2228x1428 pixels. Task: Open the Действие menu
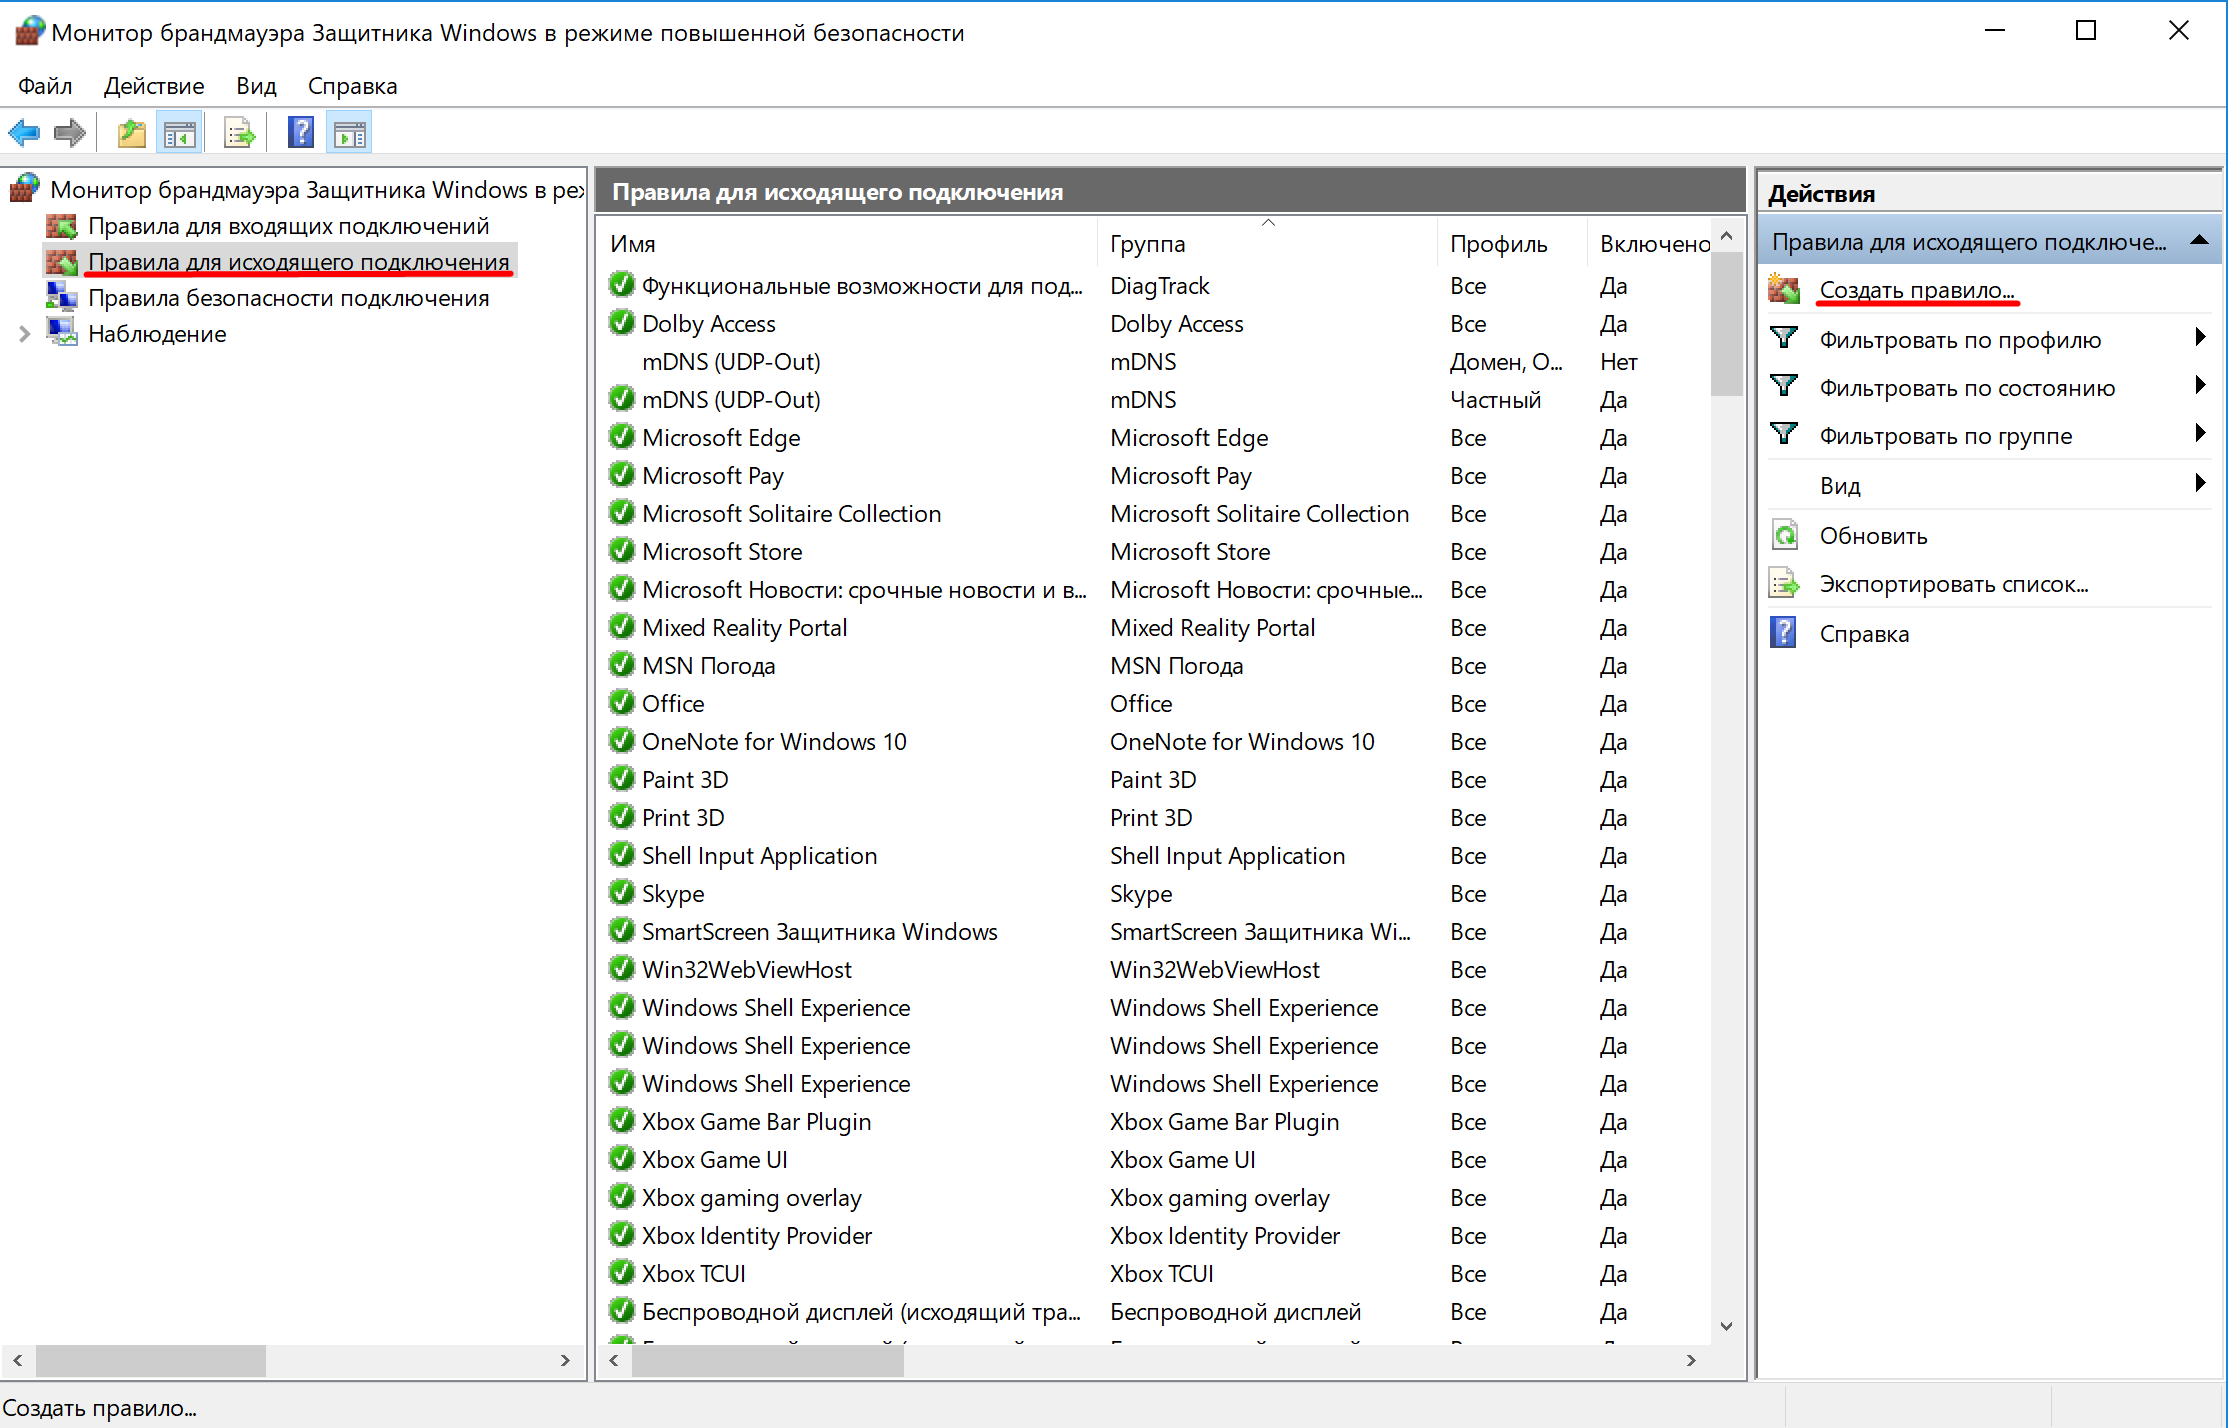tap(154, 86)
